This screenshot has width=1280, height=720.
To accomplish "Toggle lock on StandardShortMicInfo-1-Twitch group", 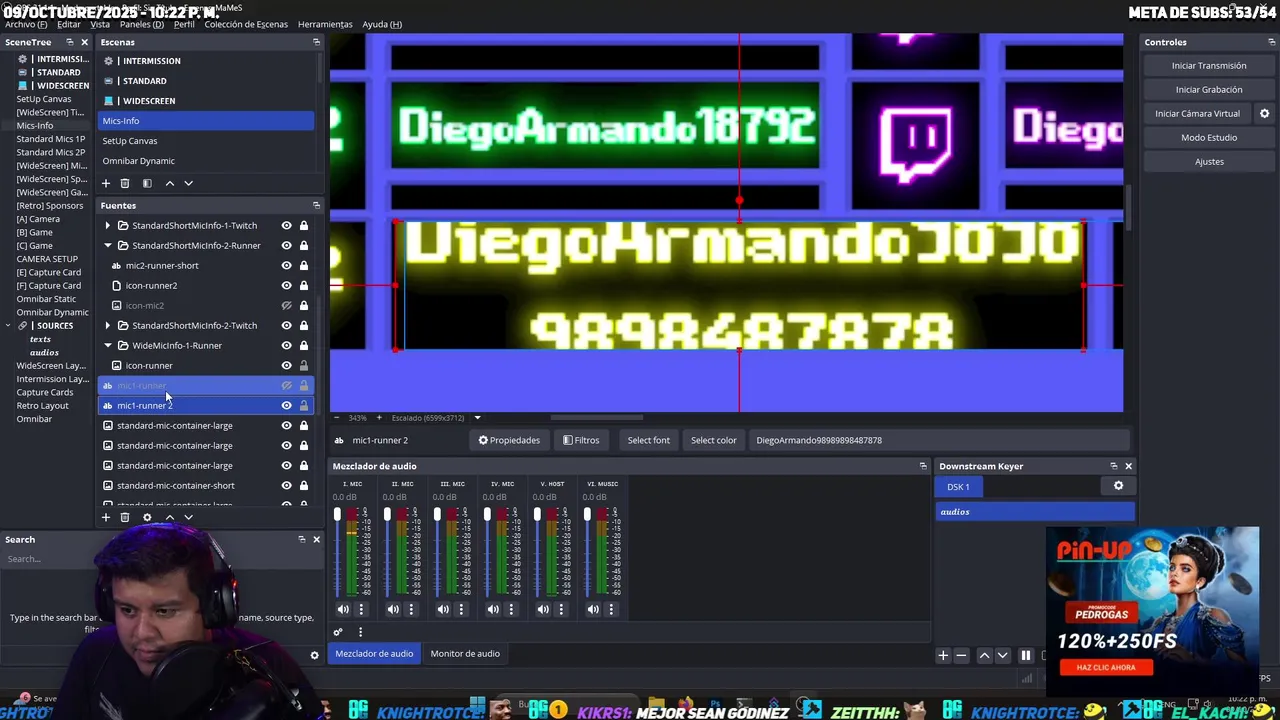I will click(304, 226).
